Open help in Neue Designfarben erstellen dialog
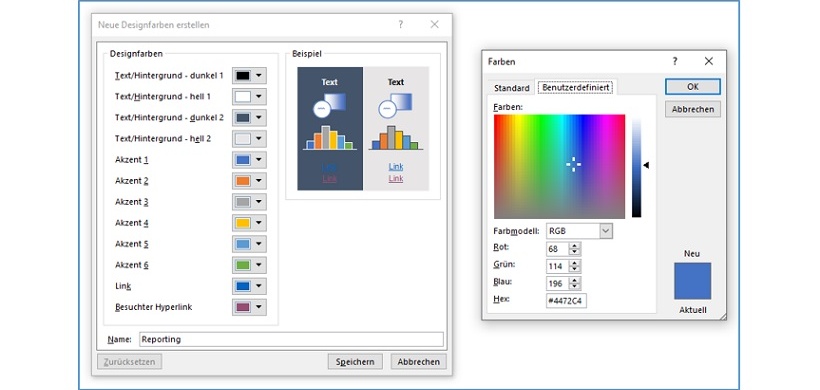Screen dimensions: 820x390 (x=401, y=25)
